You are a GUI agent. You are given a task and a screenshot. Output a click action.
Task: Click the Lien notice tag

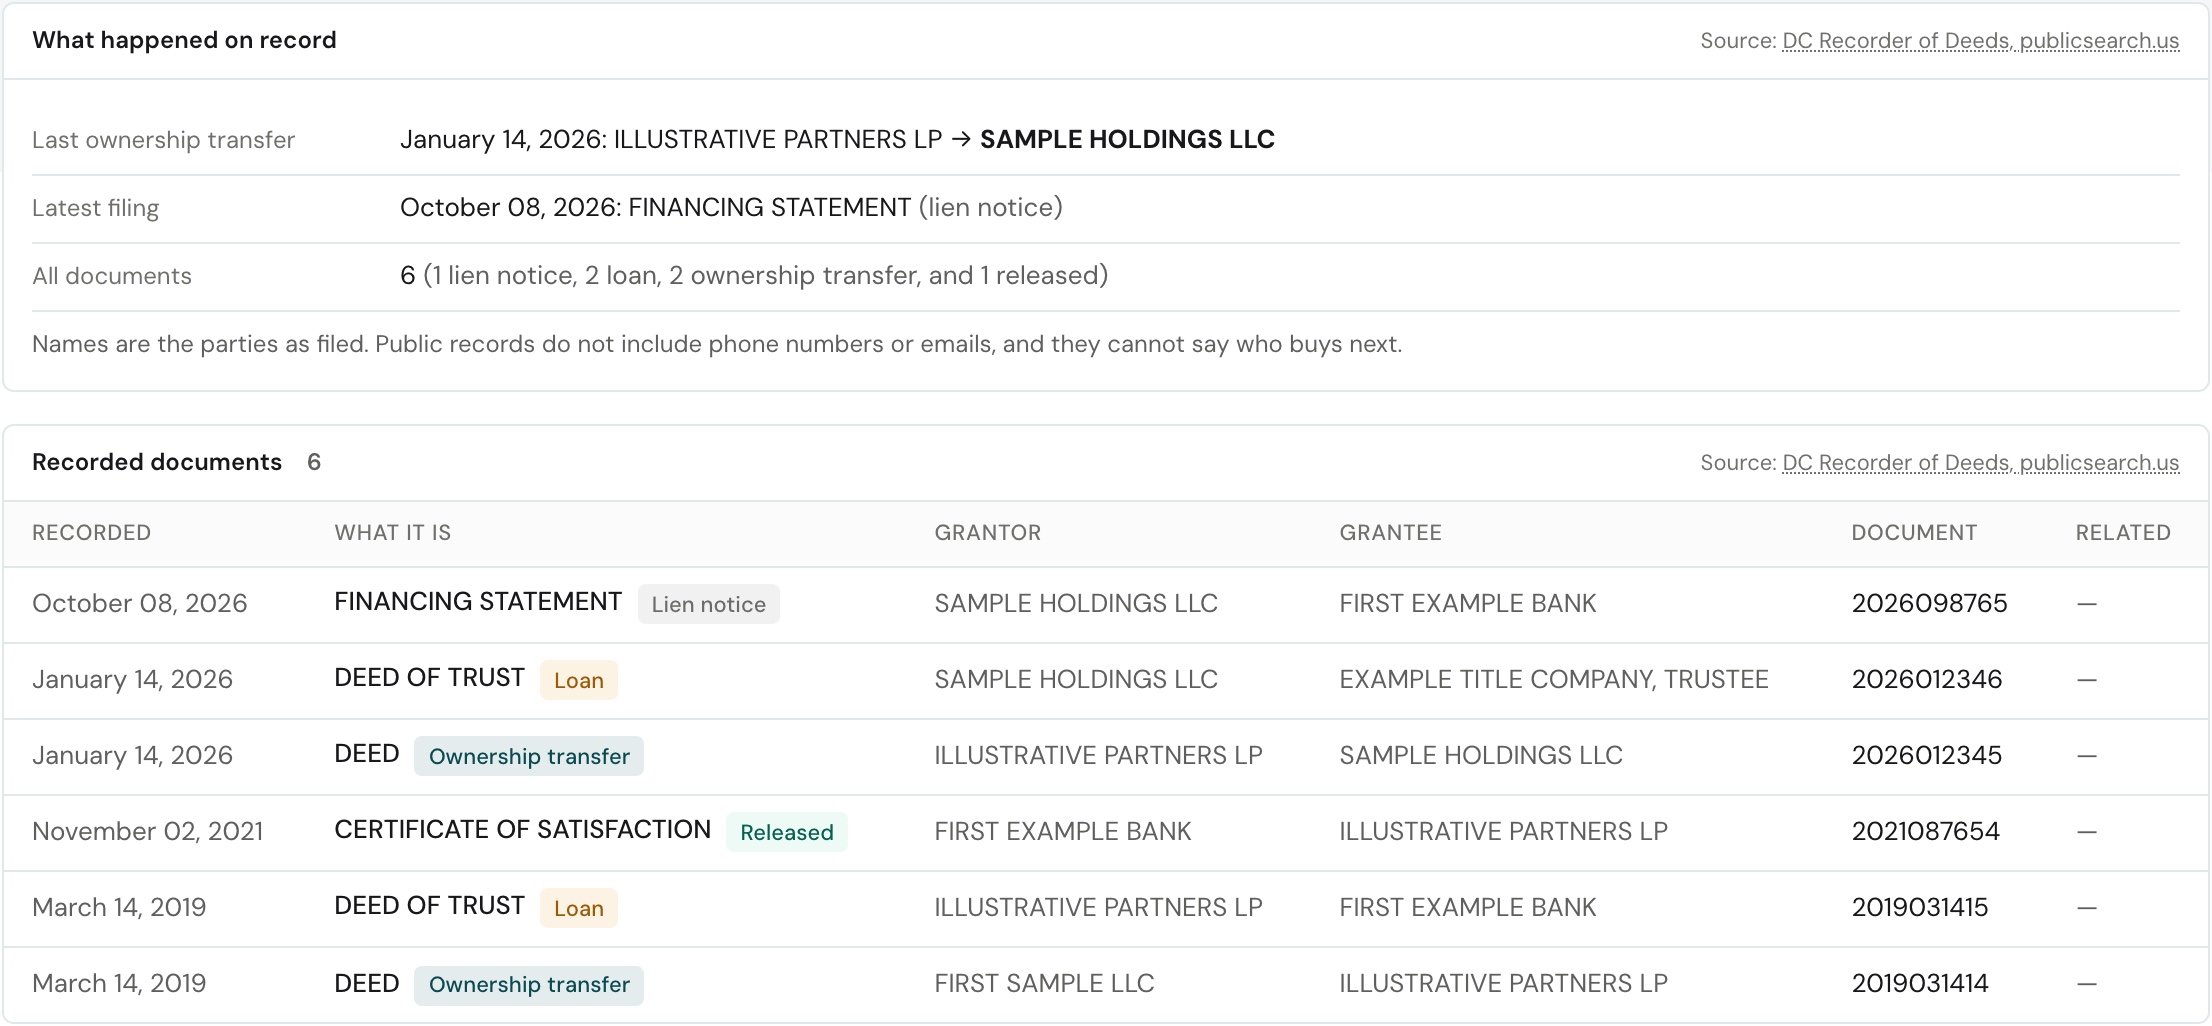pyautogui.click(x=709, y=604)
